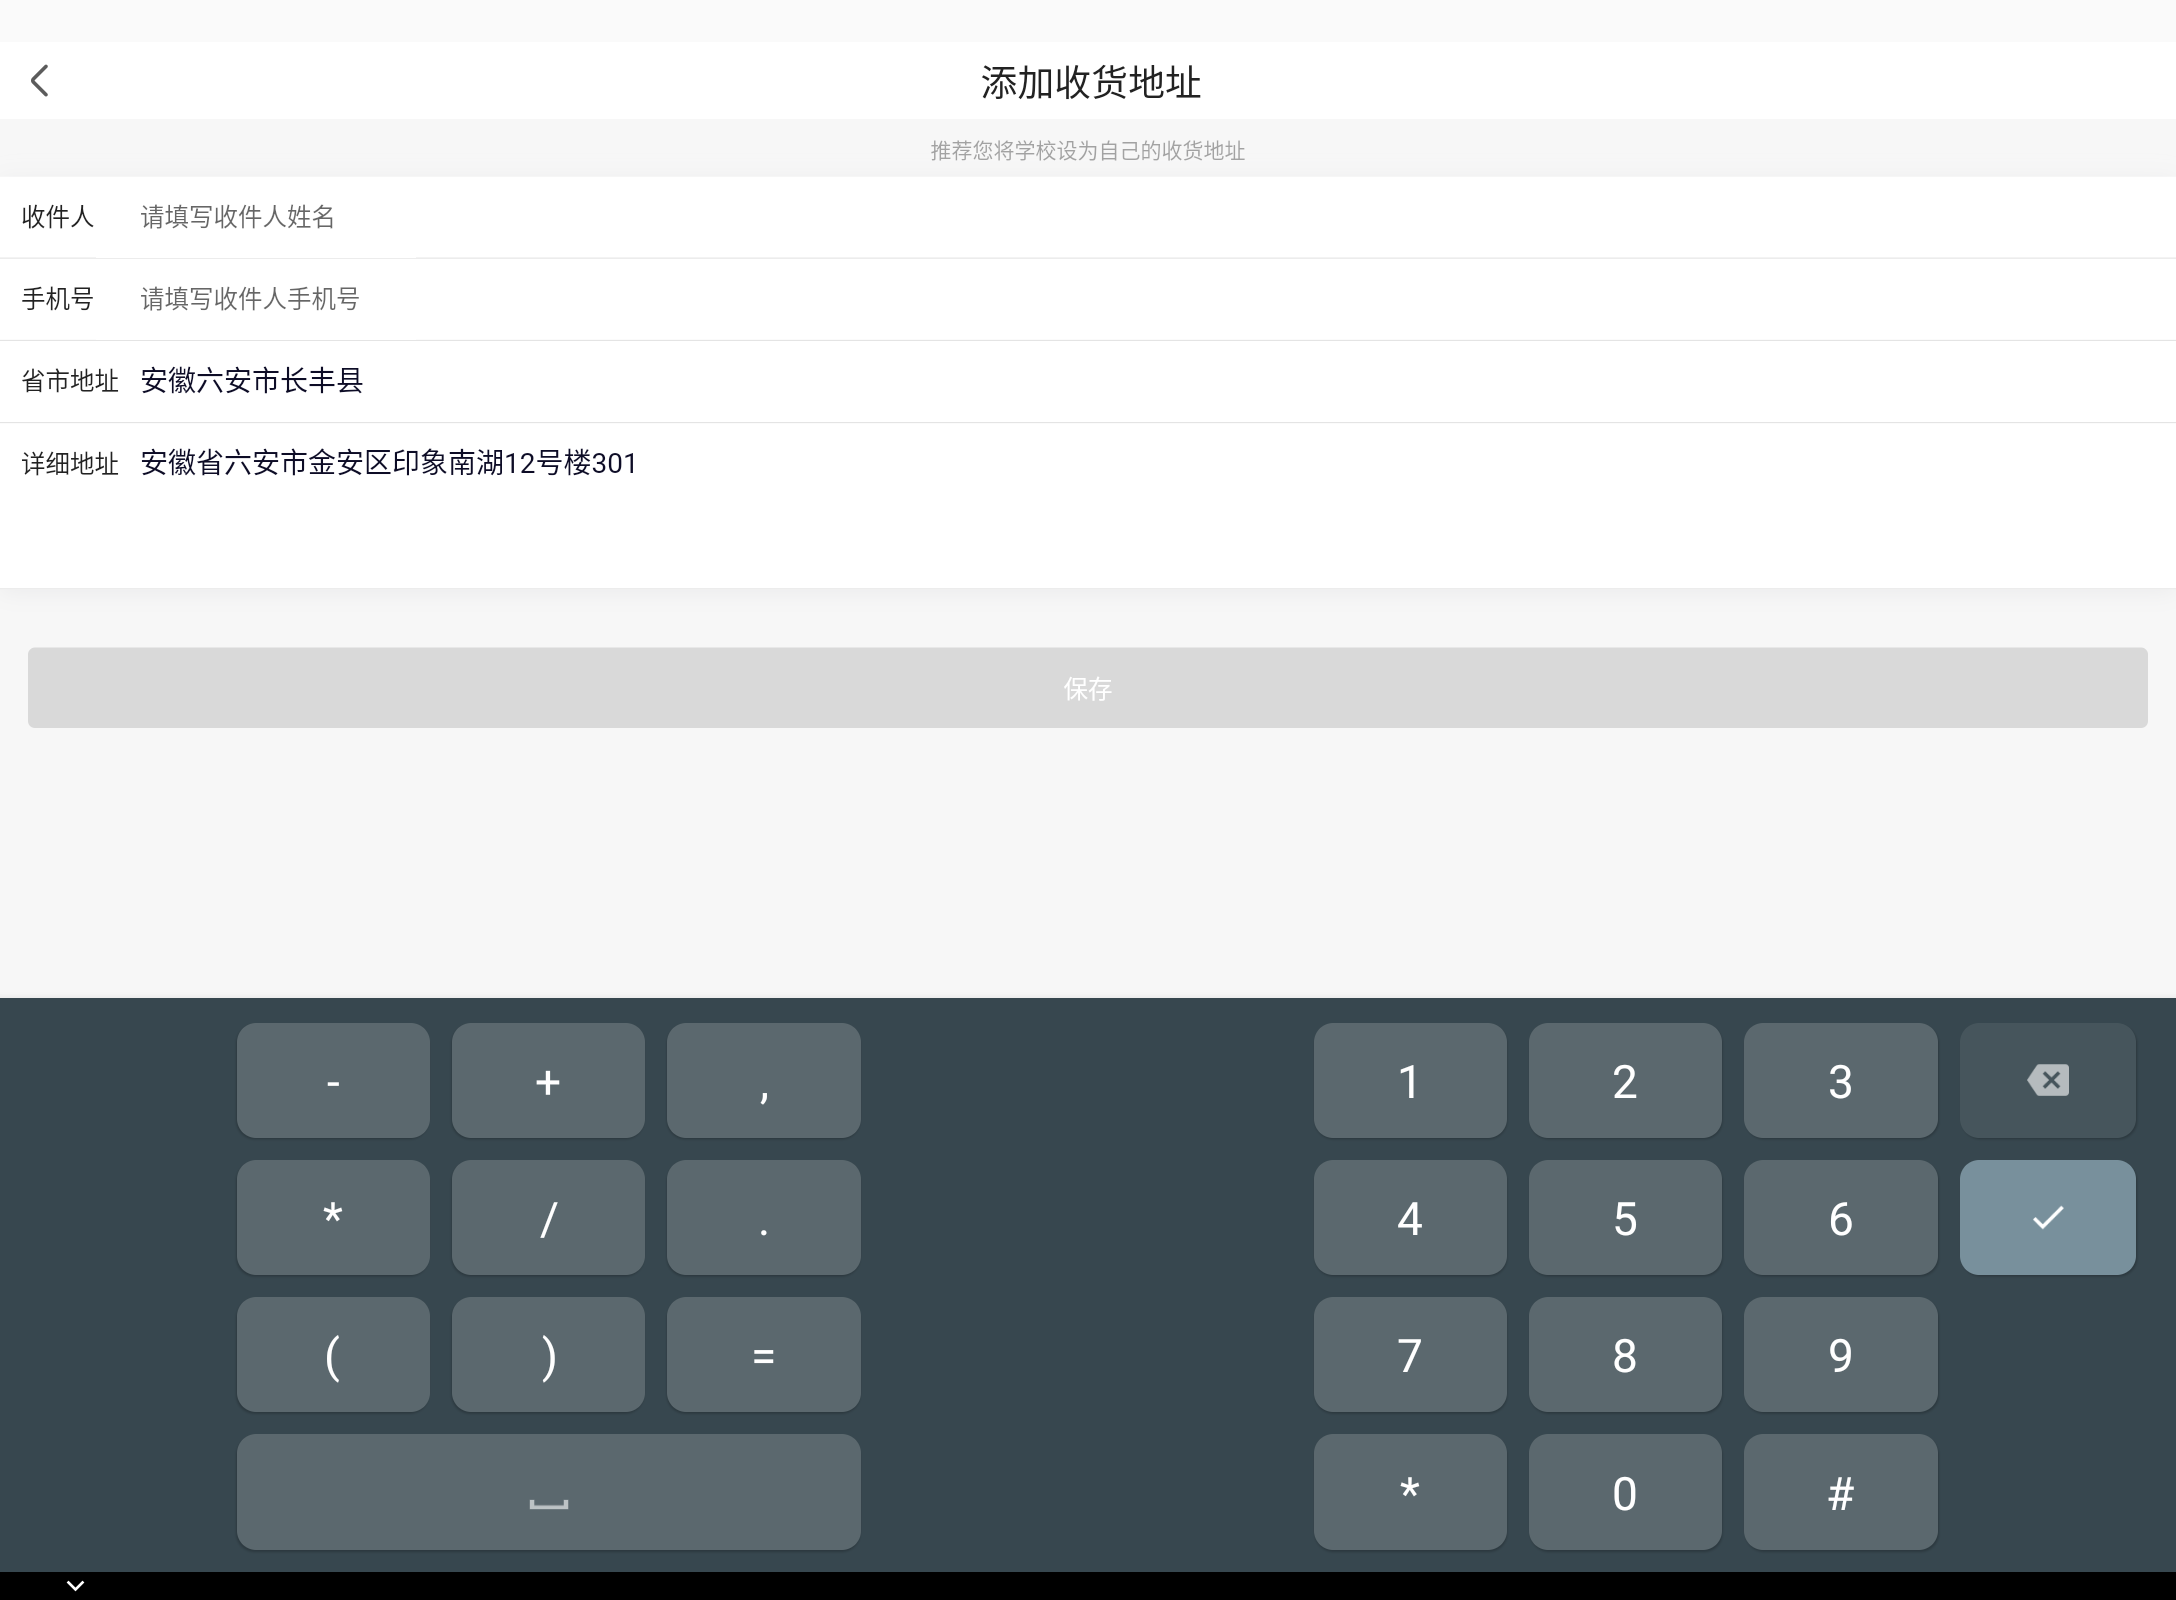
Task: Tap the number 6 key
Action: (1841, 1217)
